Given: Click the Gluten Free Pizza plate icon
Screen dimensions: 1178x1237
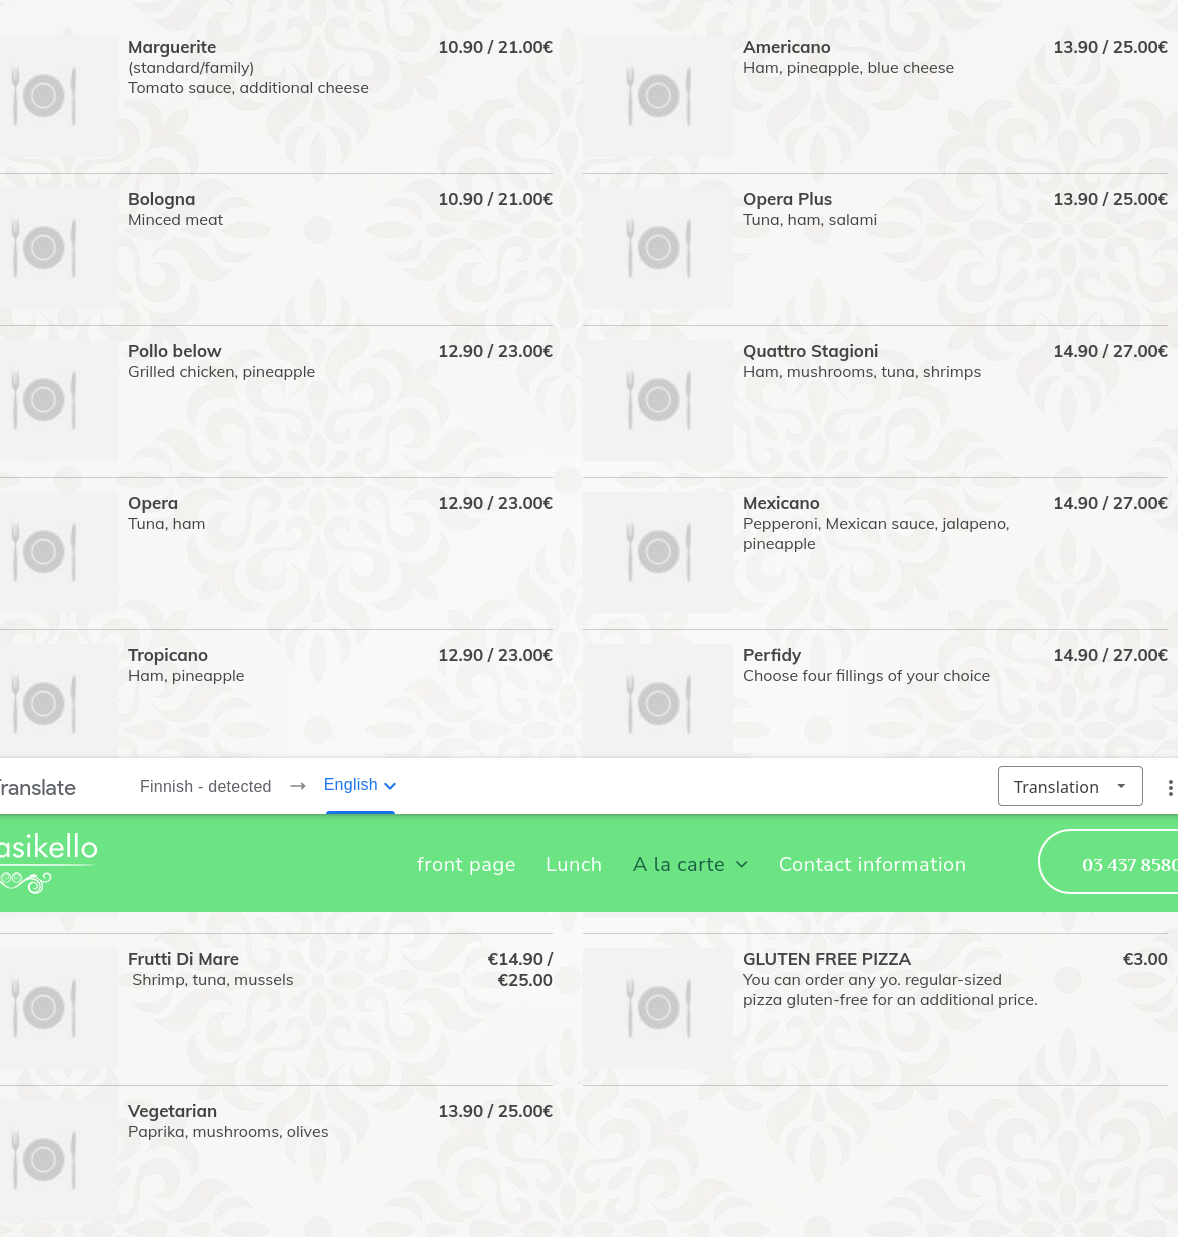Looking at the screenshot, I should 658,1008.
